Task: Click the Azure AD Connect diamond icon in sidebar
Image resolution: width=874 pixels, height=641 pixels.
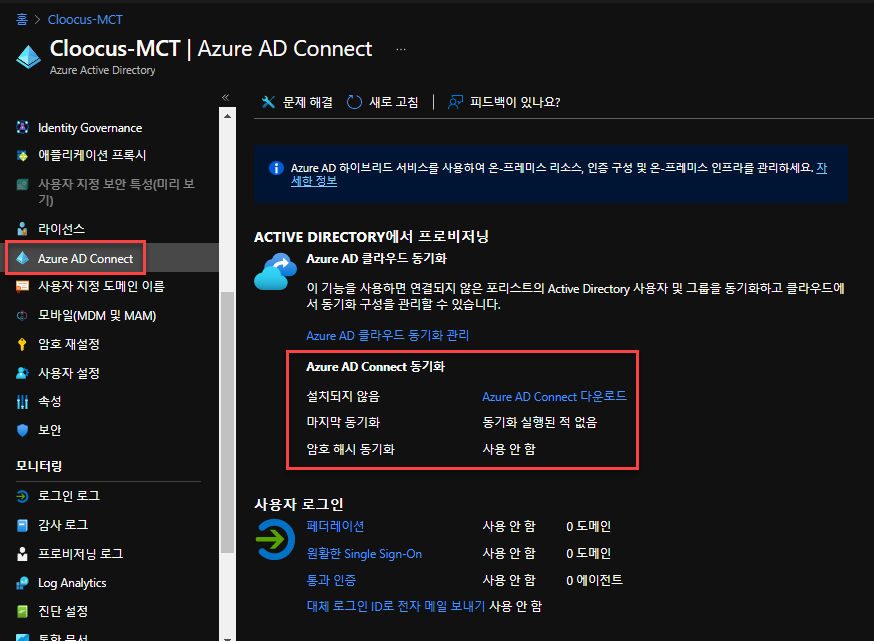Action: point(22,258)
